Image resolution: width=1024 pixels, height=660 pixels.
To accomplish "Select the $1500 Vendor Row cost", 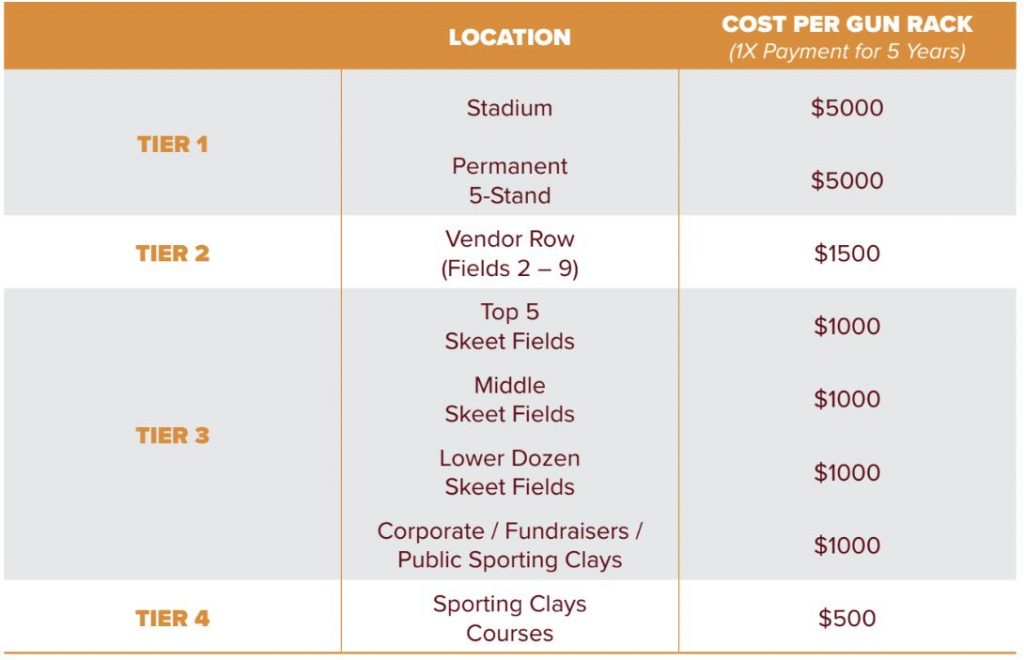I will tap(847, 253).
